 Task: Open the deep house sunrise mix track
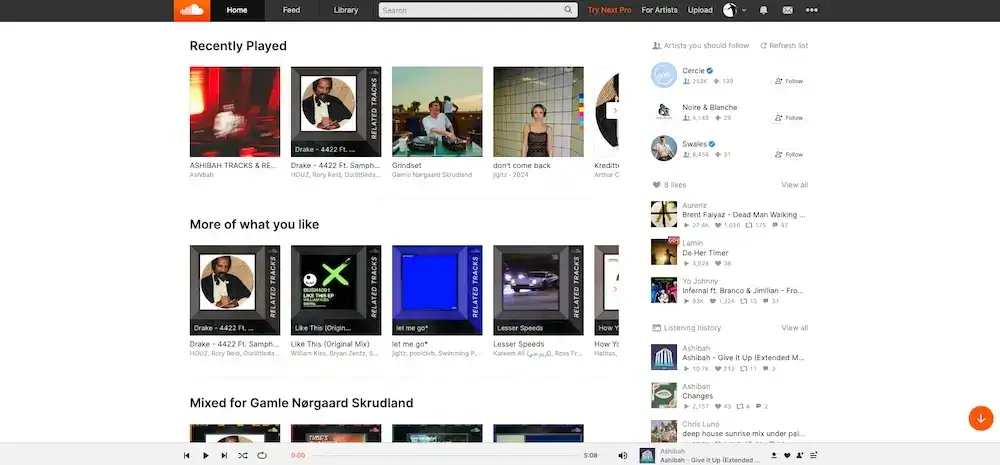tap(744, 434)
